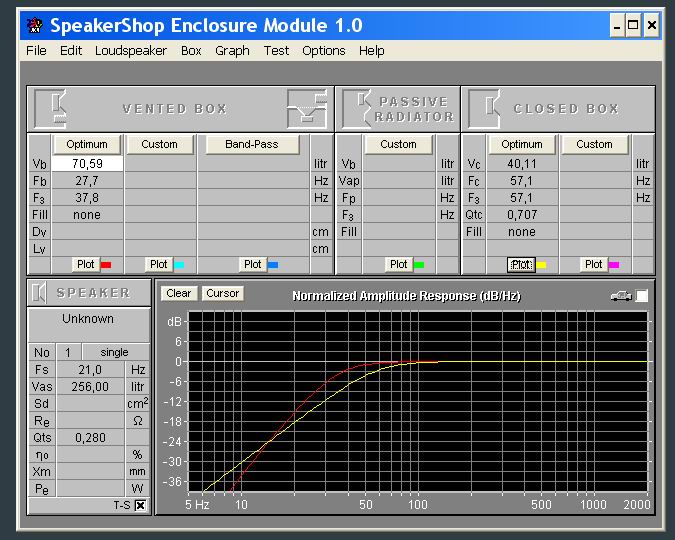Image resolution: width=675 pixels, height=540 pixels.
Task: Click the green passive radiator swatch
Action: point(419,265)
